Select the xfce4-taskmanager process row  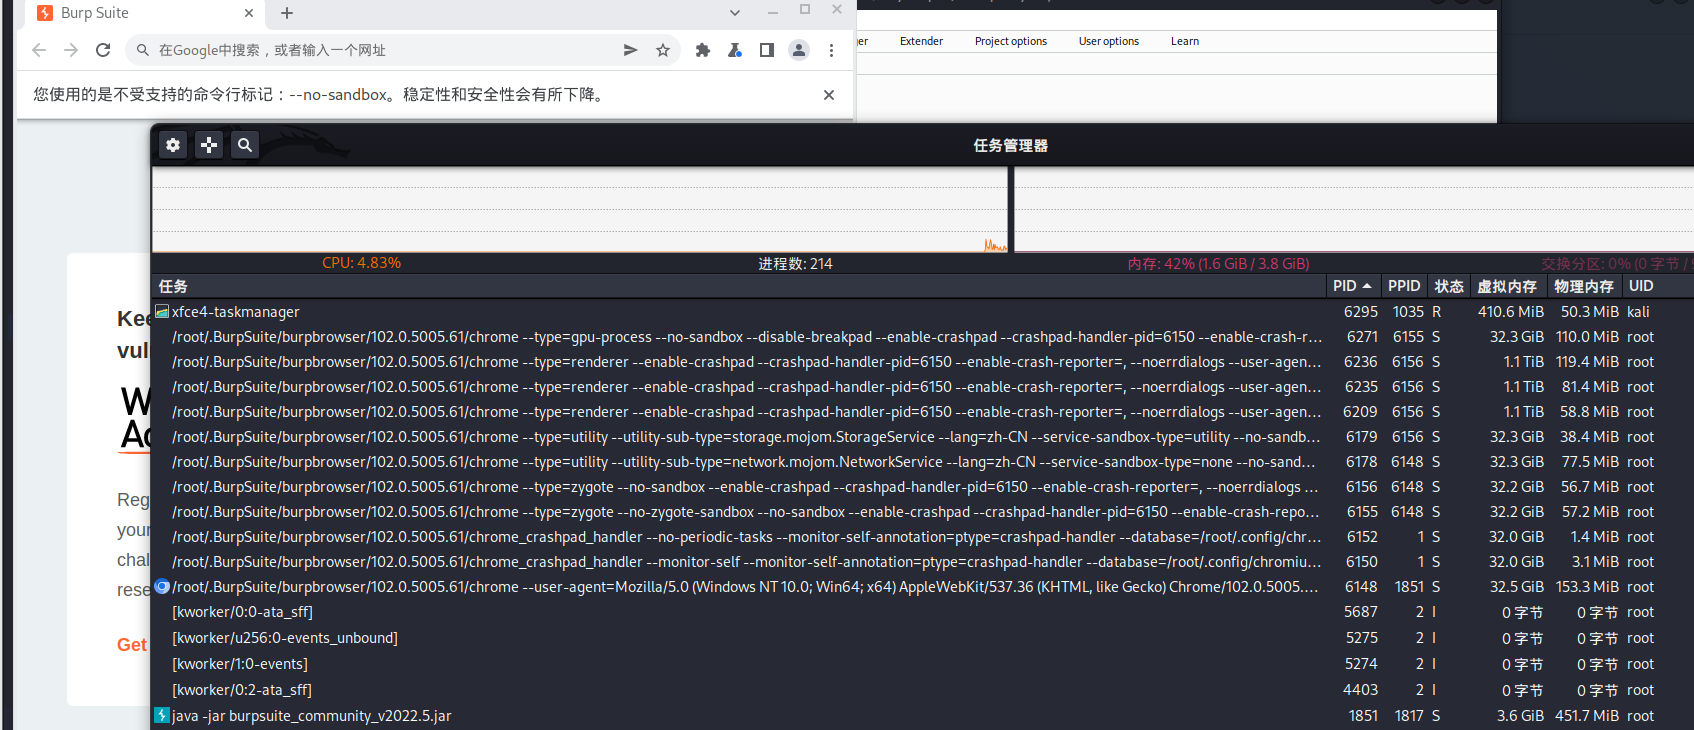coord(923,312)
